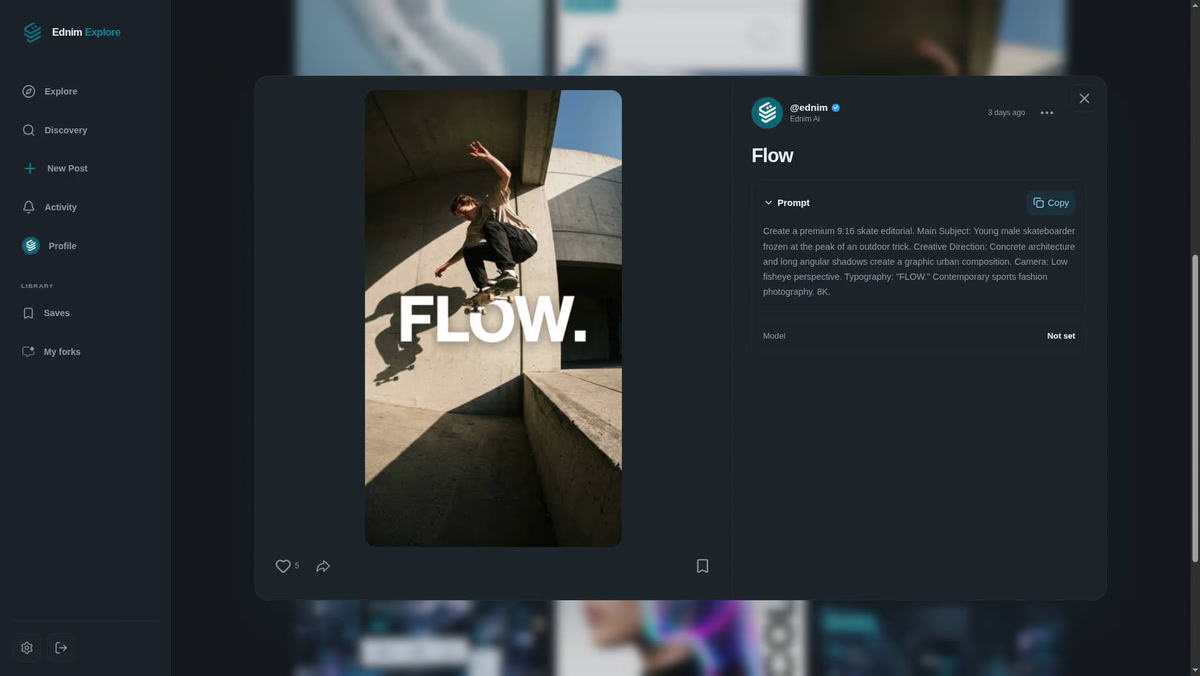
Task: Click the Flow post title
Action: [x=772, y=156]
